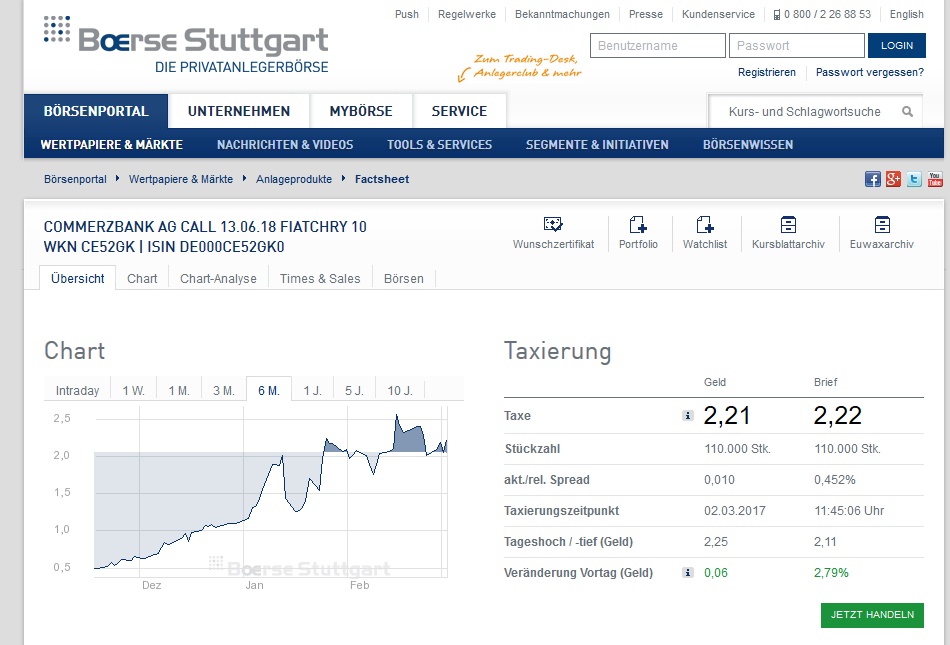Open the YouTube social icon
The width and height of the screenshot is (950, 645).
click(935, 179)
